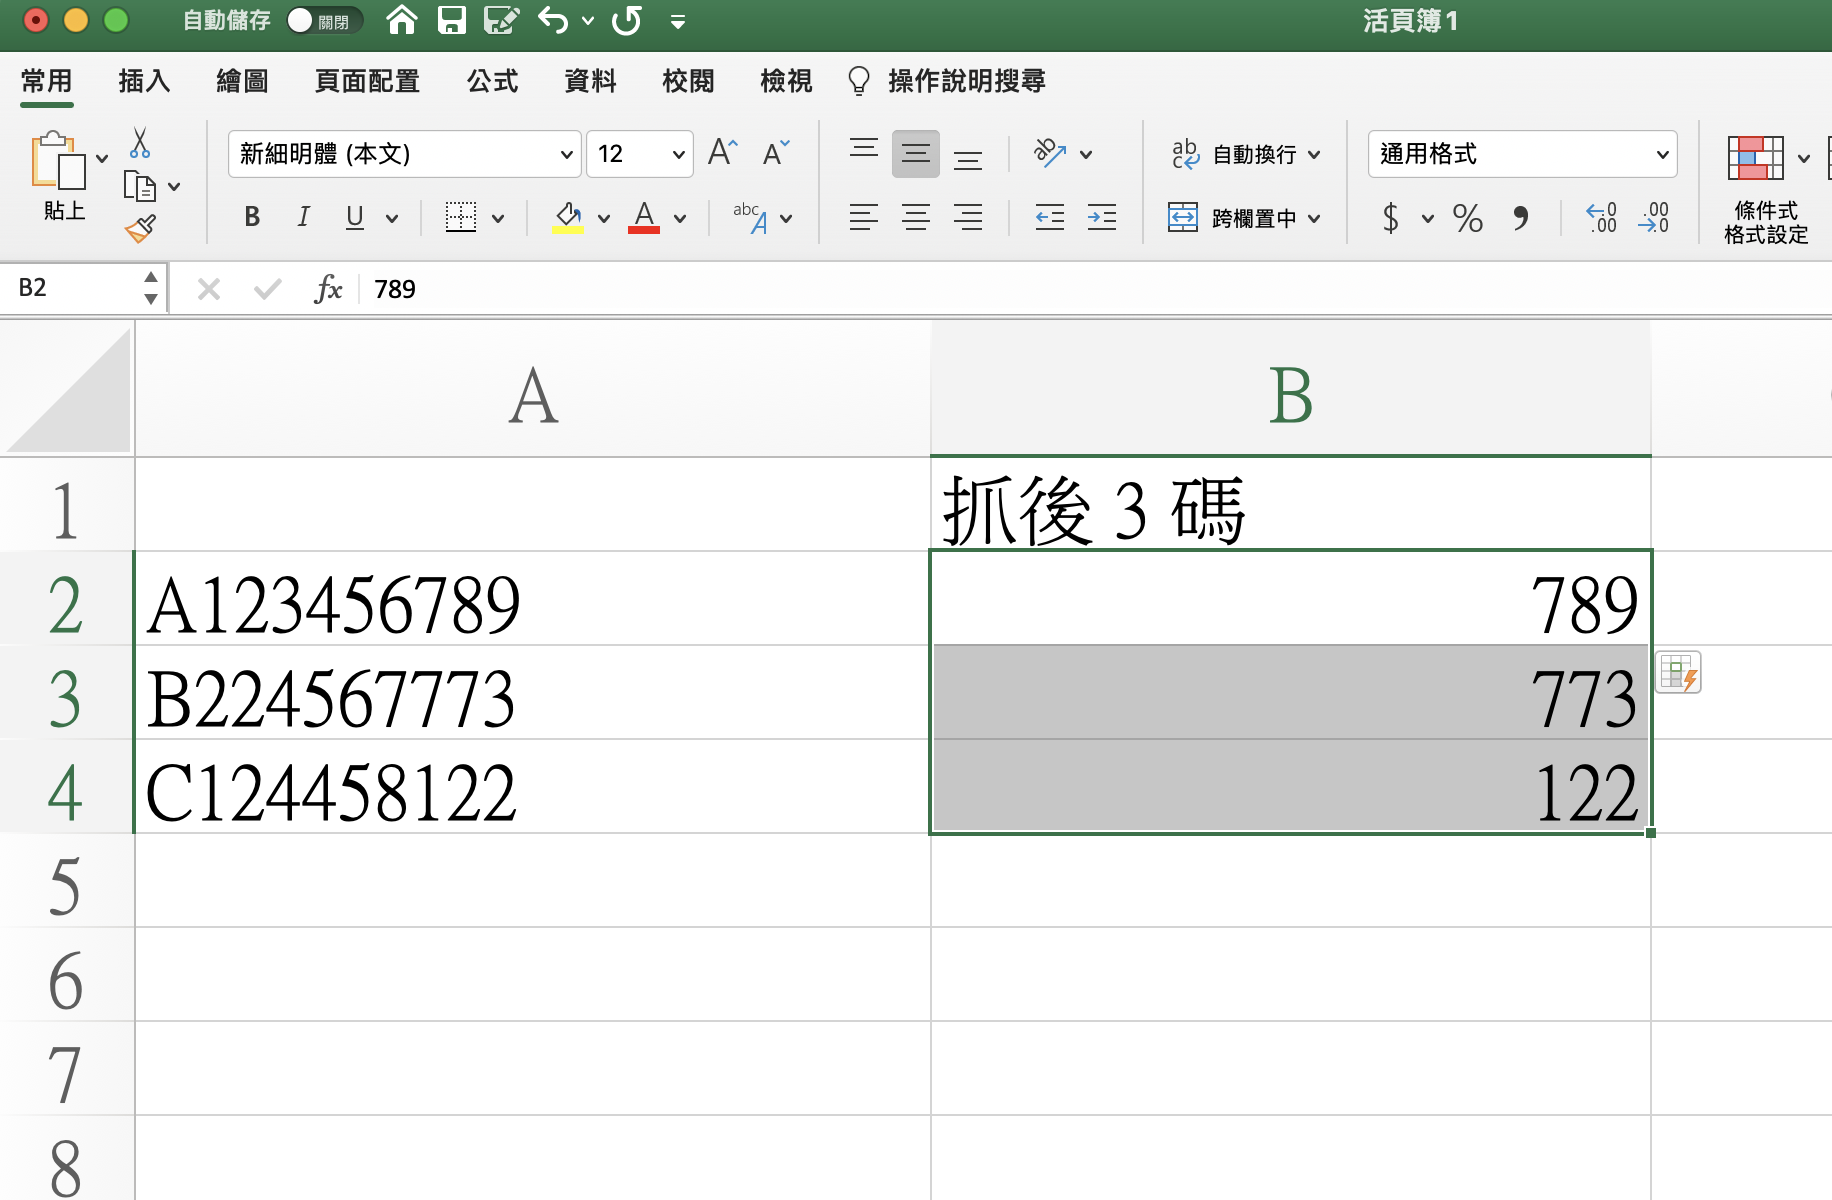Switch to the 校閱 (Review) tab
Image resolution: width=1832 pixels, height=1200 pixels.
click(688, 81)
